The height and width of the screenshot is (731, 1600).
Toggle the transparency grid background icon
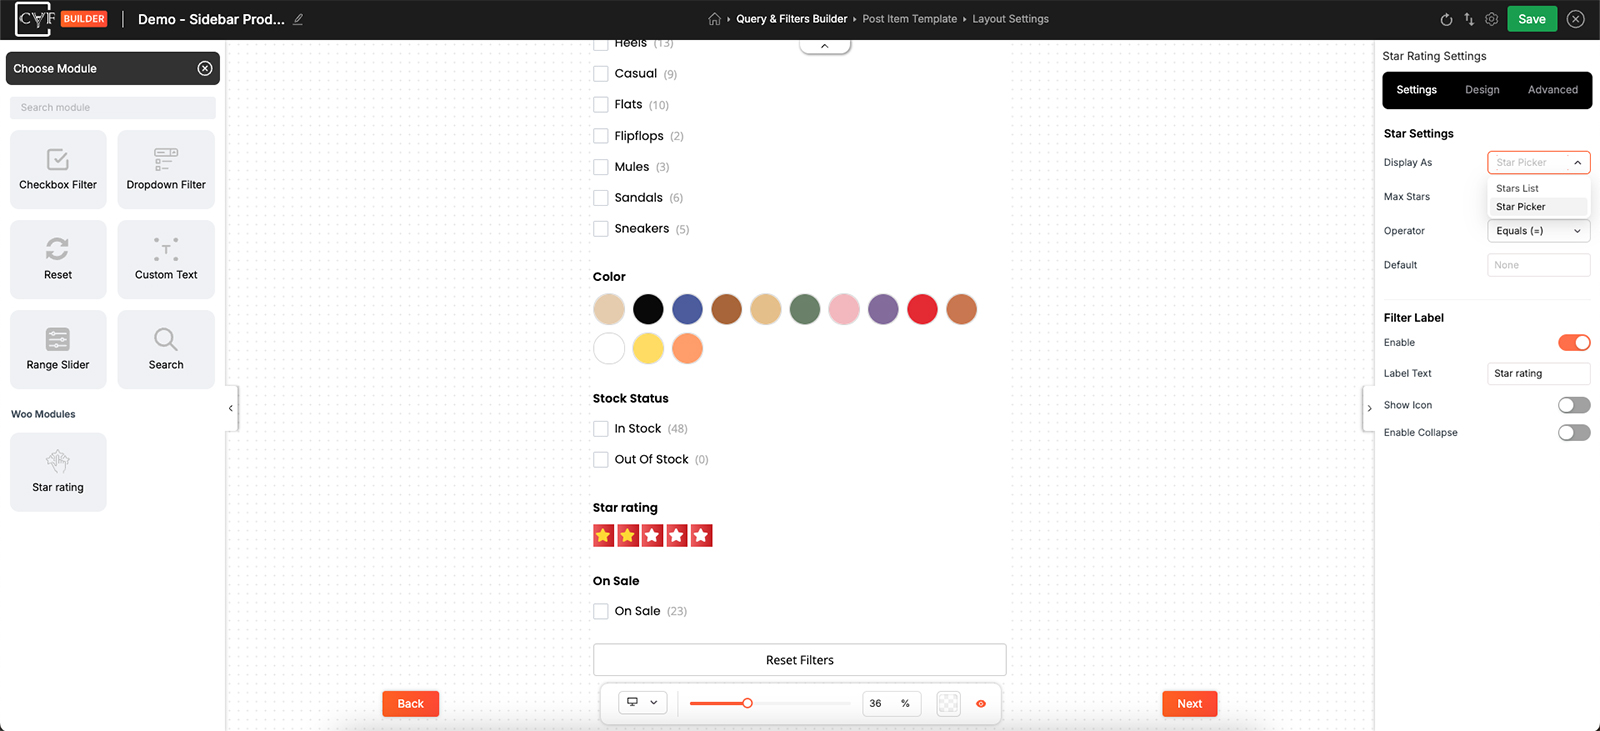point(948,703)
